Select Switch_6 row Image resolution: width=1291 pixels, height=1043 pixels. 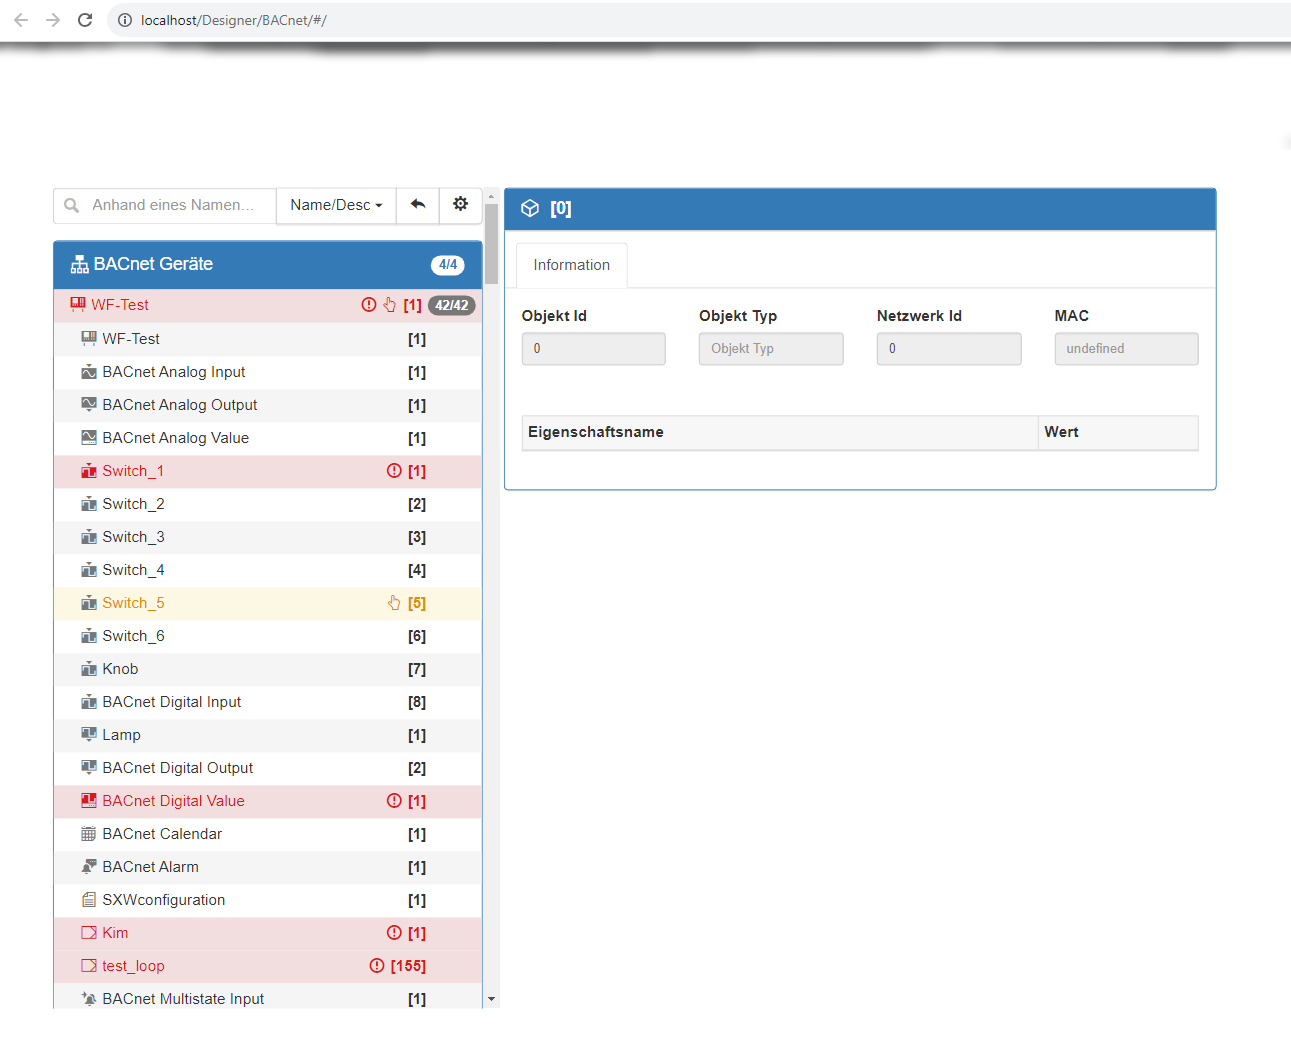pos(268,636)
